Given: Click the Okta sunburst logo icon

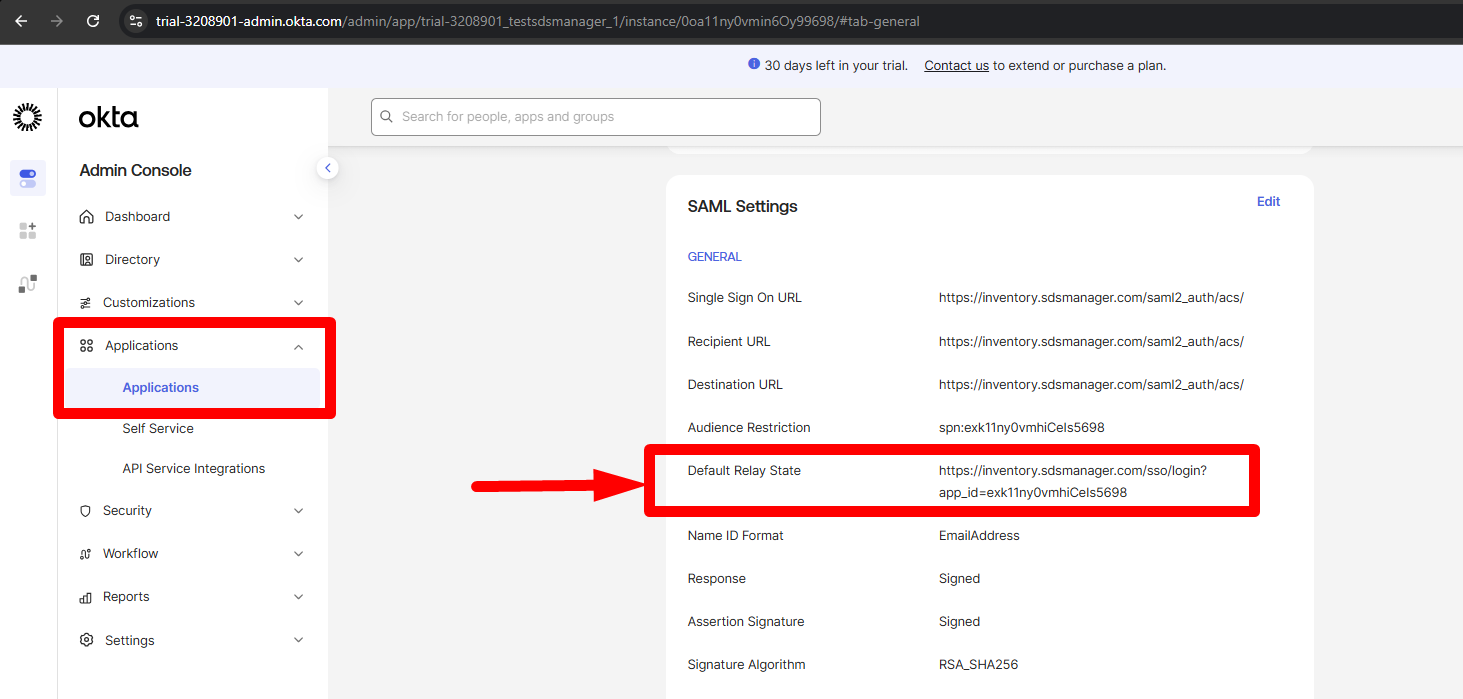Looking at the screenshot, I should point(28,117).
